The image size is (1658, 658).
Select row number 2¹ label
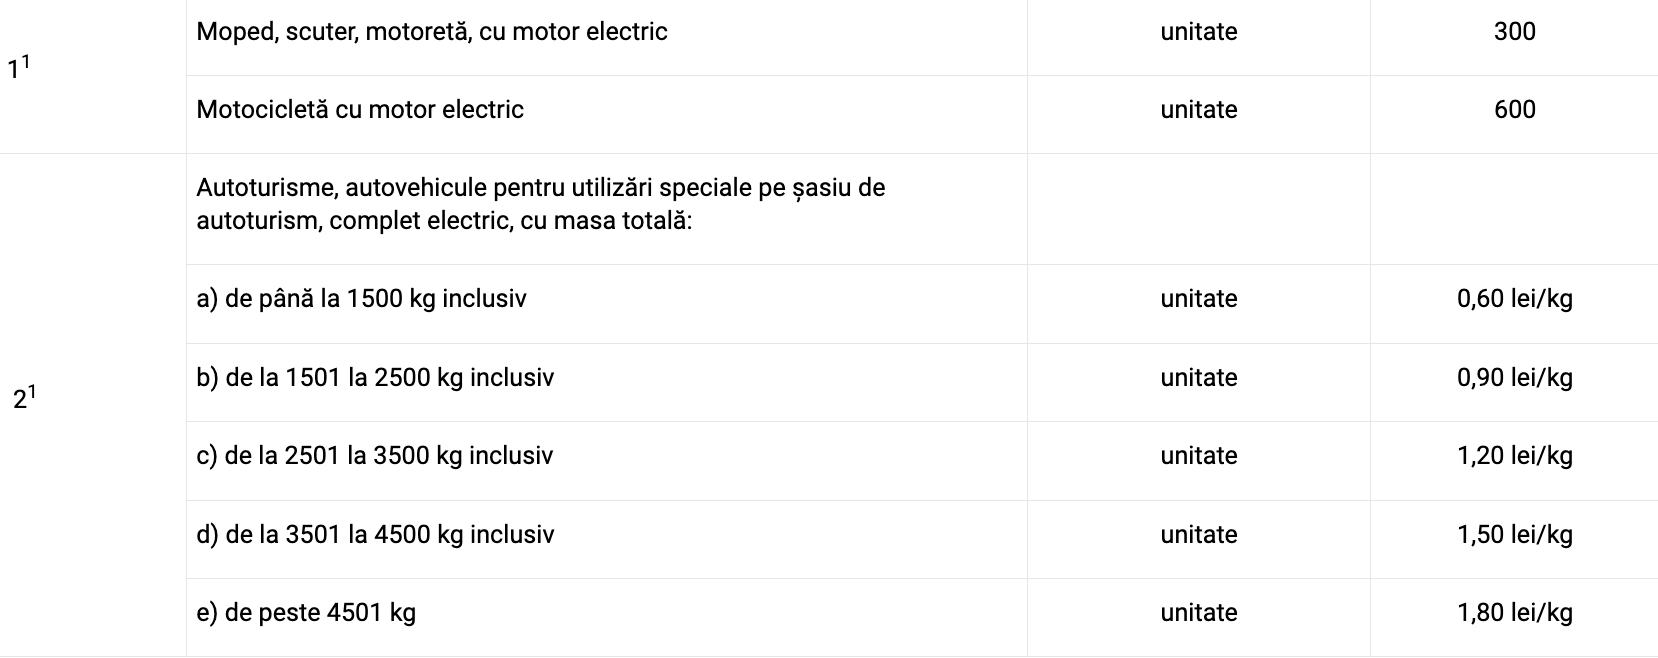pos(24,399)
